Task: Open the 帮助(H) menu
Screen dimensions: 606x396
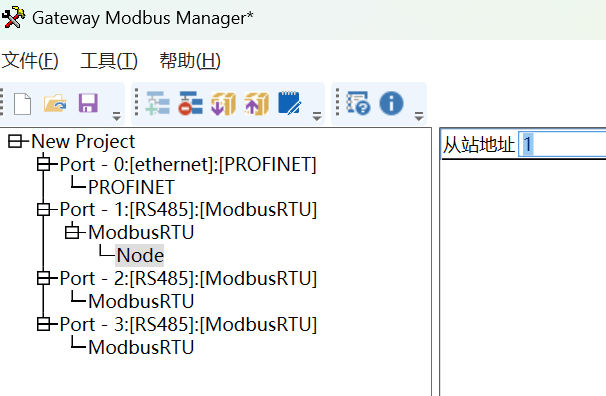Action: pos(190,61)
